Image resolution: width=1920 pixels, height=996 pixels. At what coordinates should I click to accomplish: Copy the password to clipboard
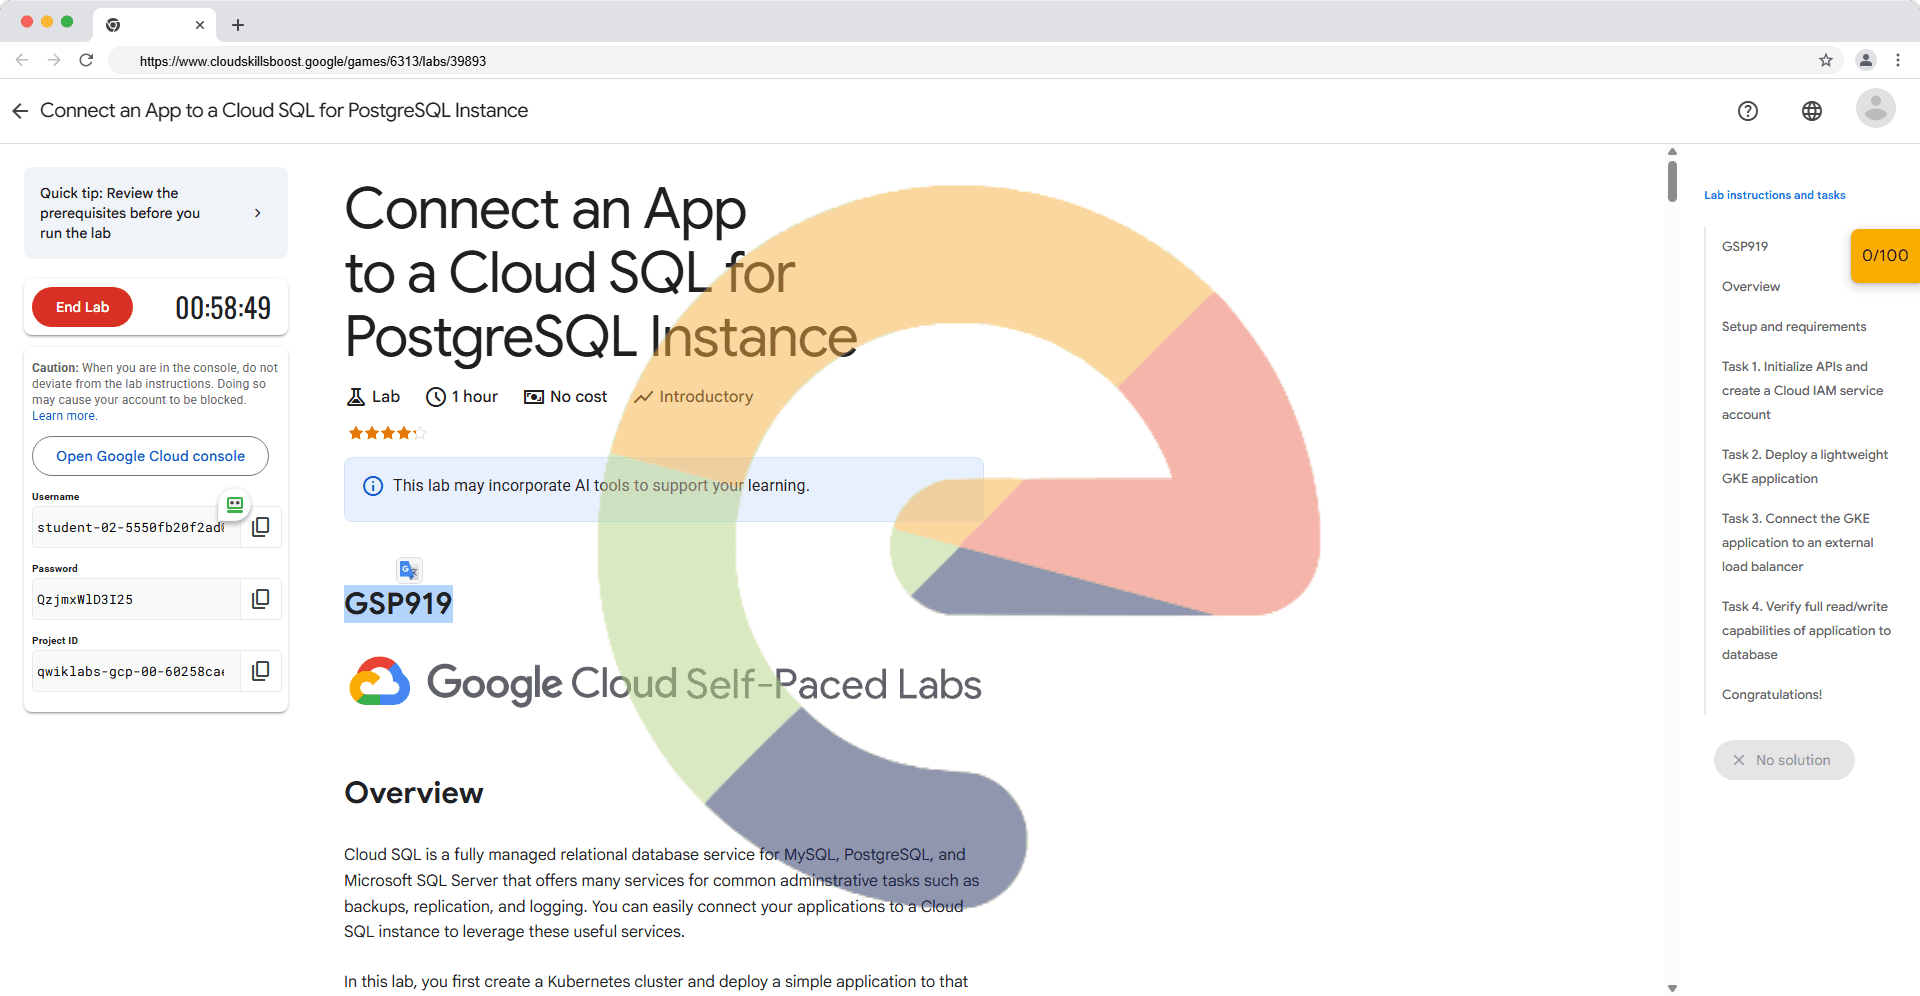pyautogui.click(x=260, y=599)
